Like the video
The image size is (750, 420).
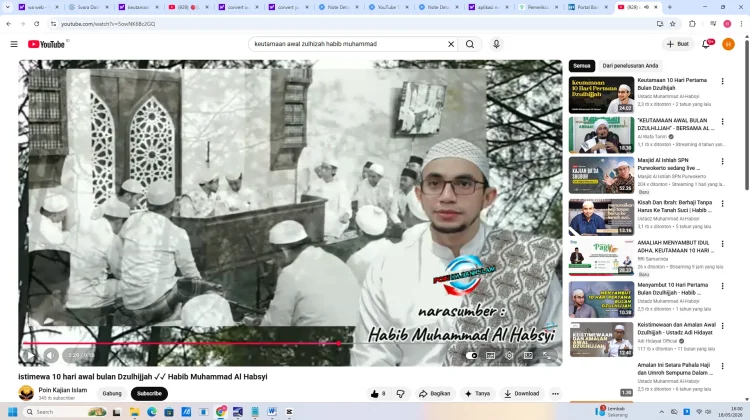coord(377,394)
